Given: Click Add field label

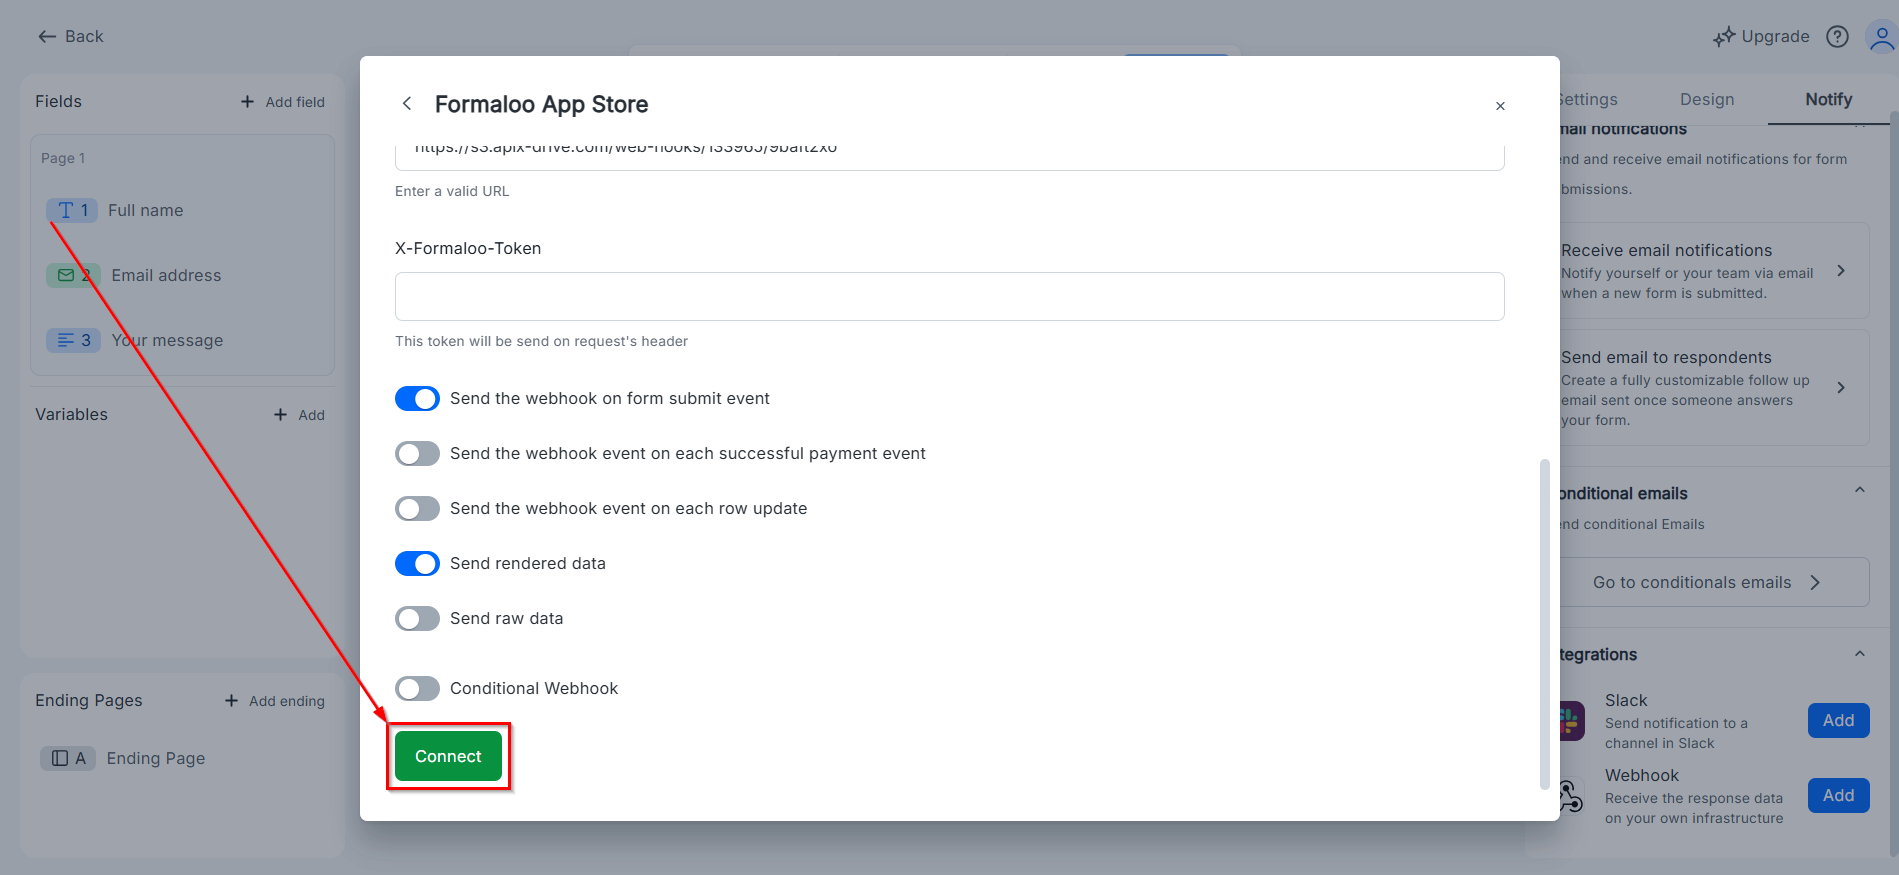Looking at the screenshot, I should [x=295, y=102].
